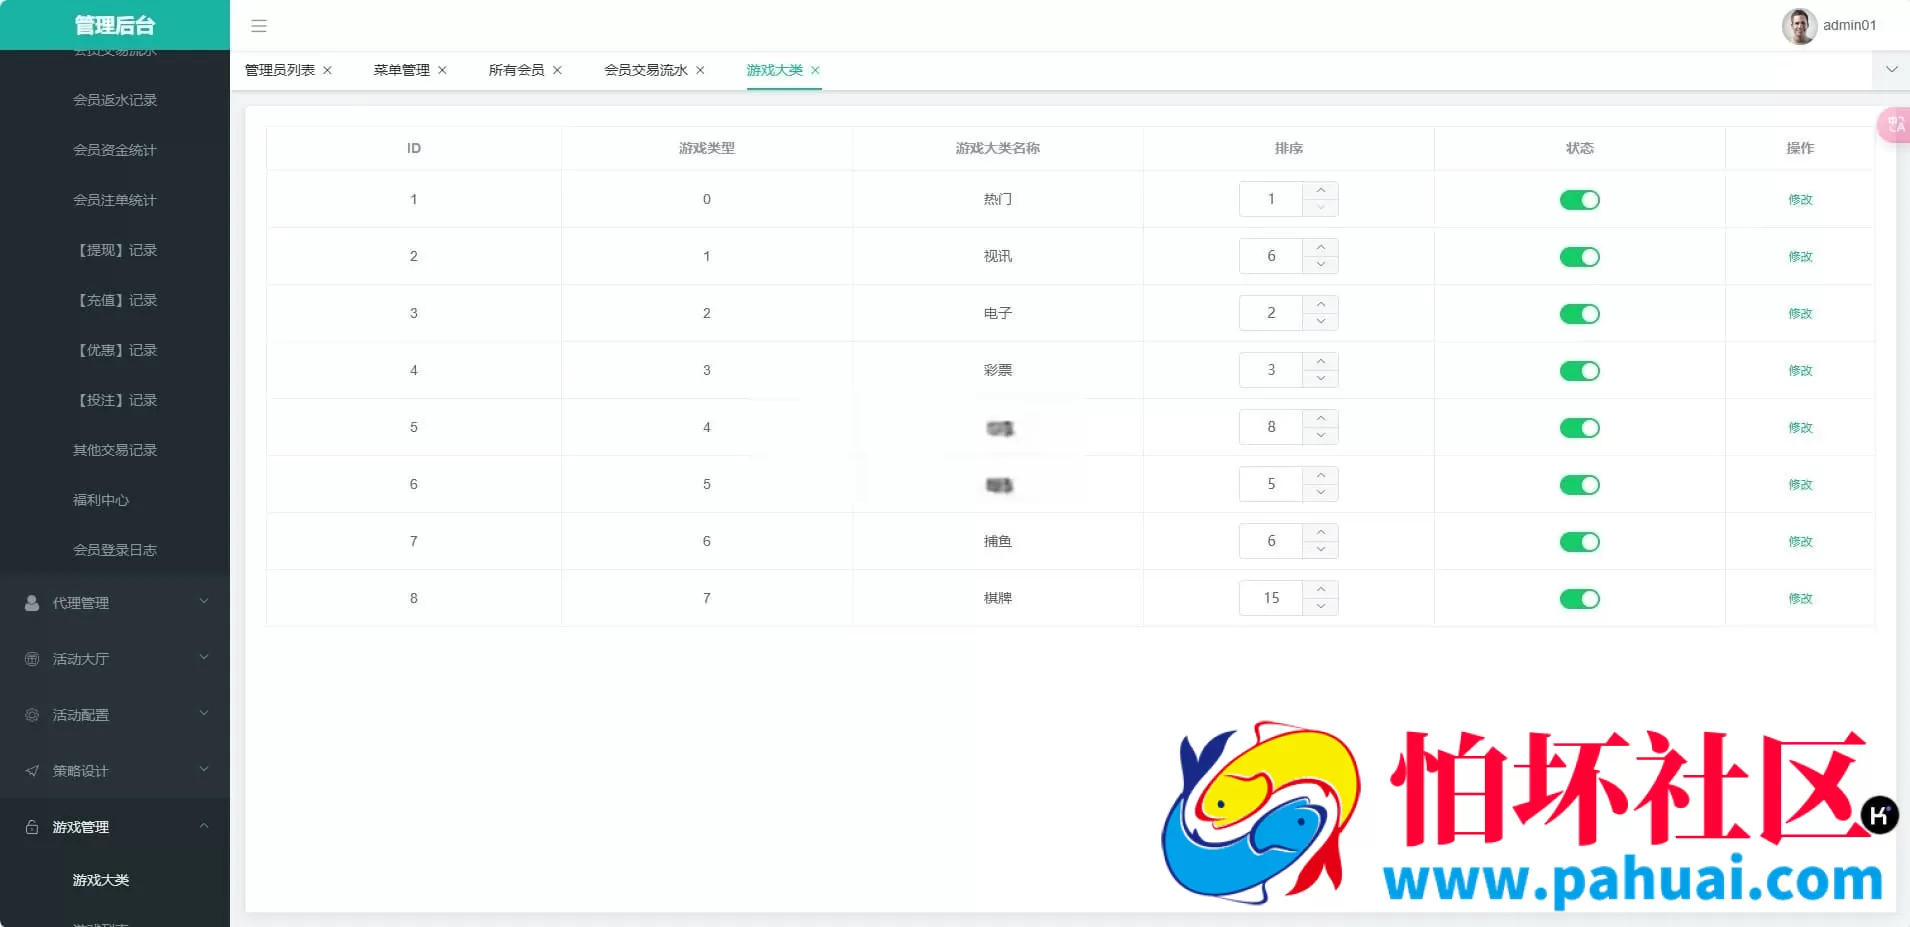The width and height of the screenshot is (1910, 927).
Task: Click the 活动配置 gear icon
Action: [32, 715]
